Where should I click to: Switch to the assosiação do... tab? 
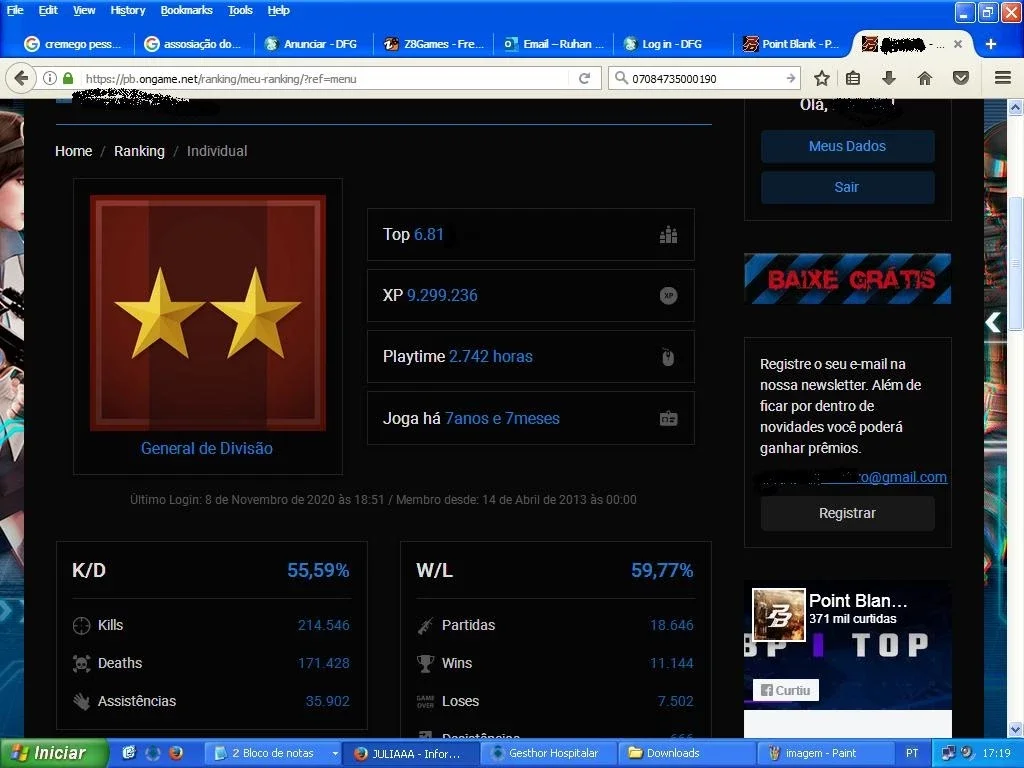(194, 44)
